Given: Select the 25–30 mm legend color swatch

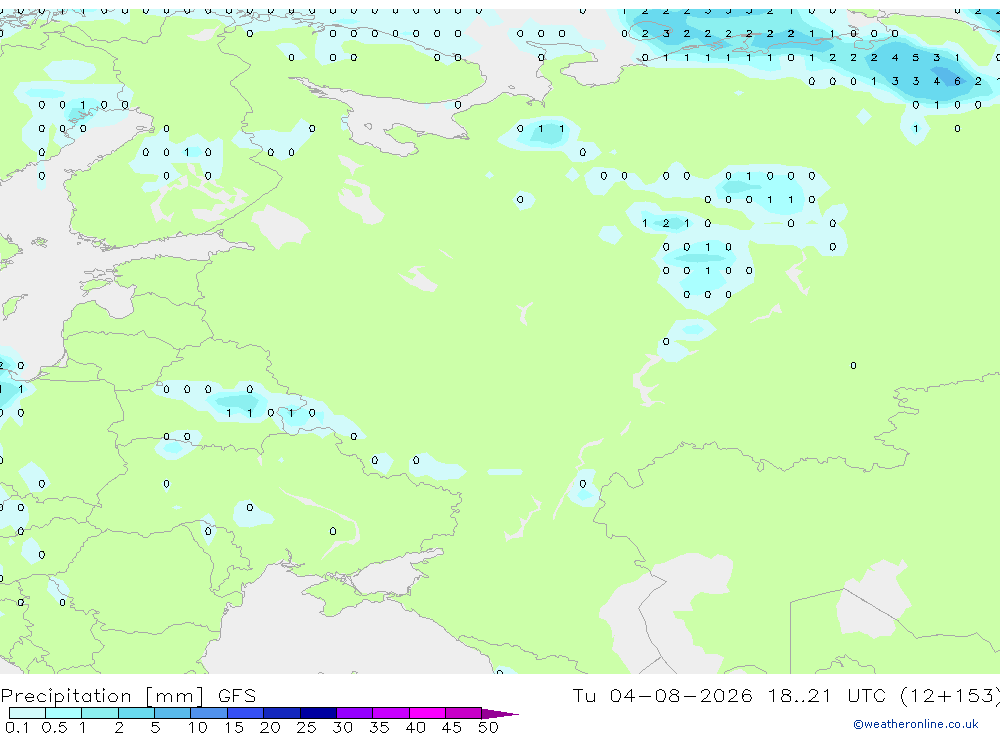Looking at the screenshot, I should (318, 713).
